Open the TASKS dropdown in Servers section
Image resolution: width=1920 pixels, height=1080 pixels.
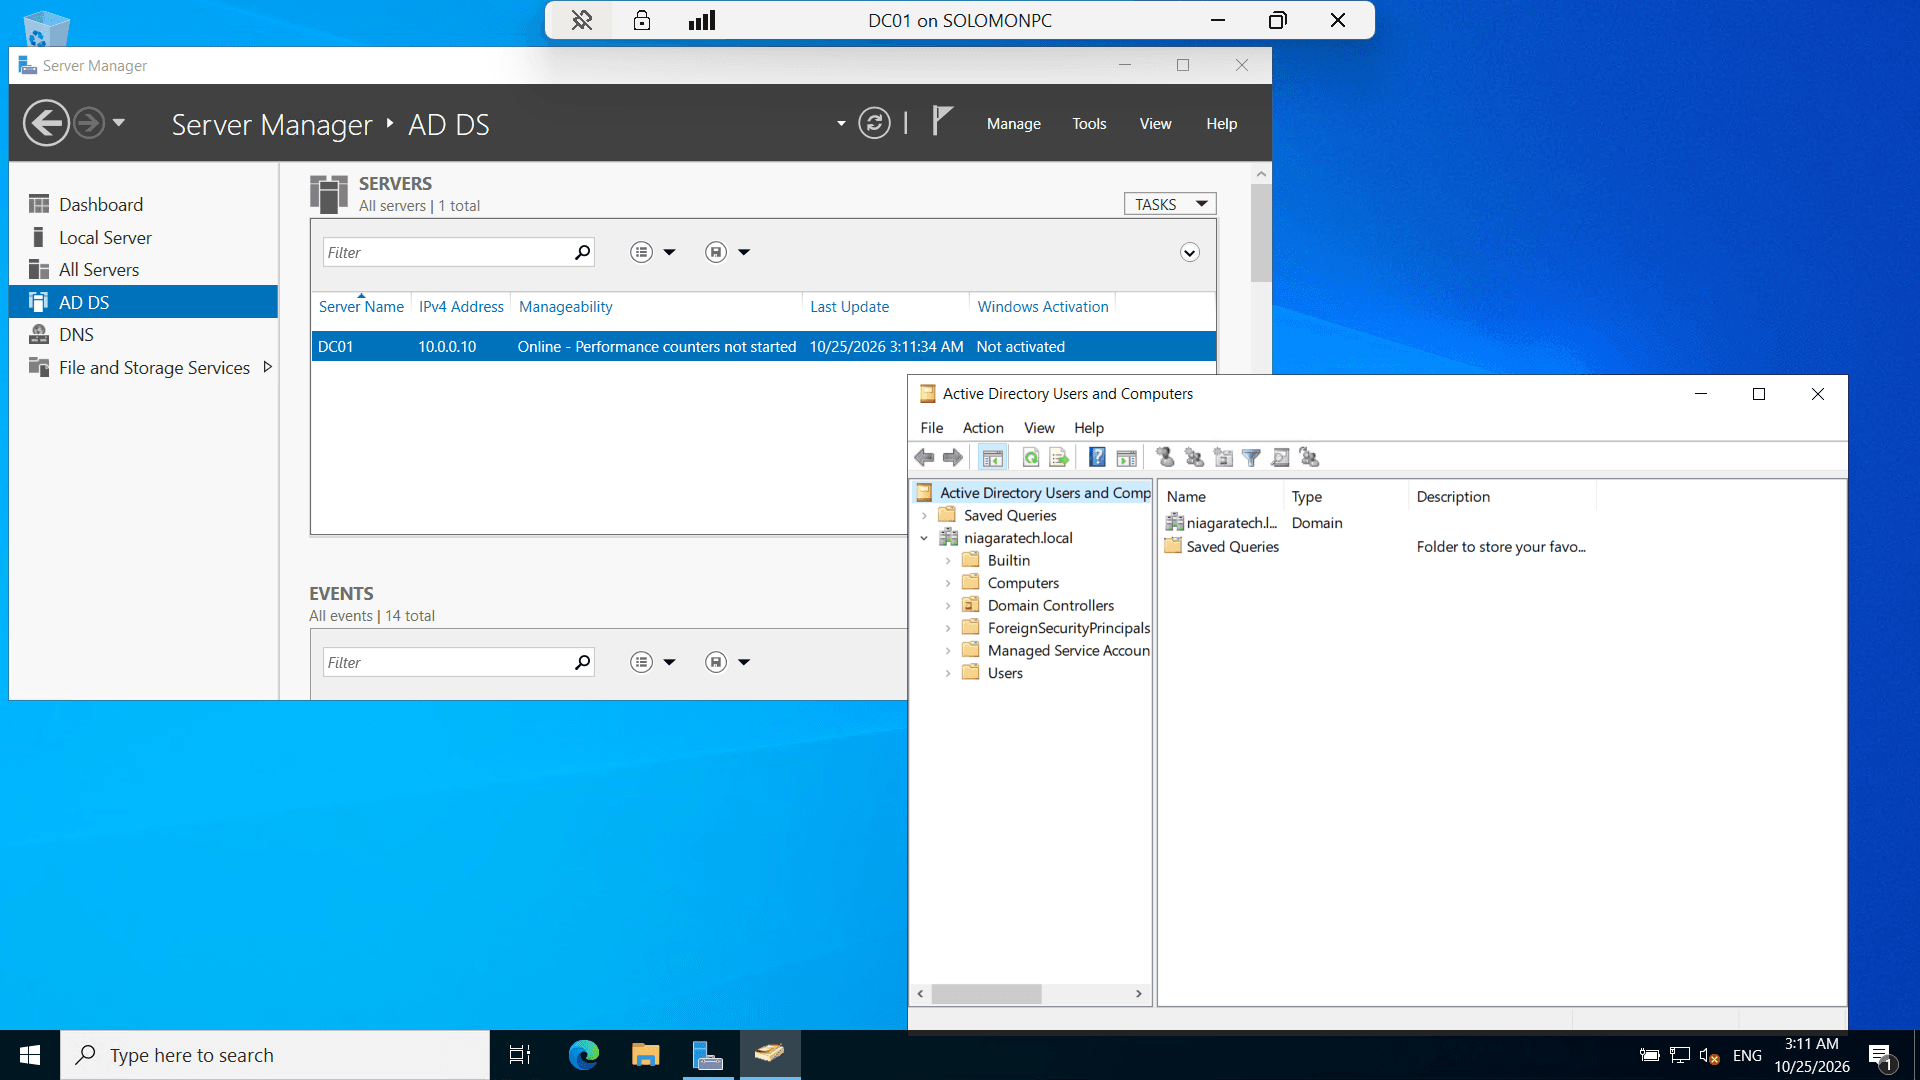pyautogui.click(x=1170, y=204)
